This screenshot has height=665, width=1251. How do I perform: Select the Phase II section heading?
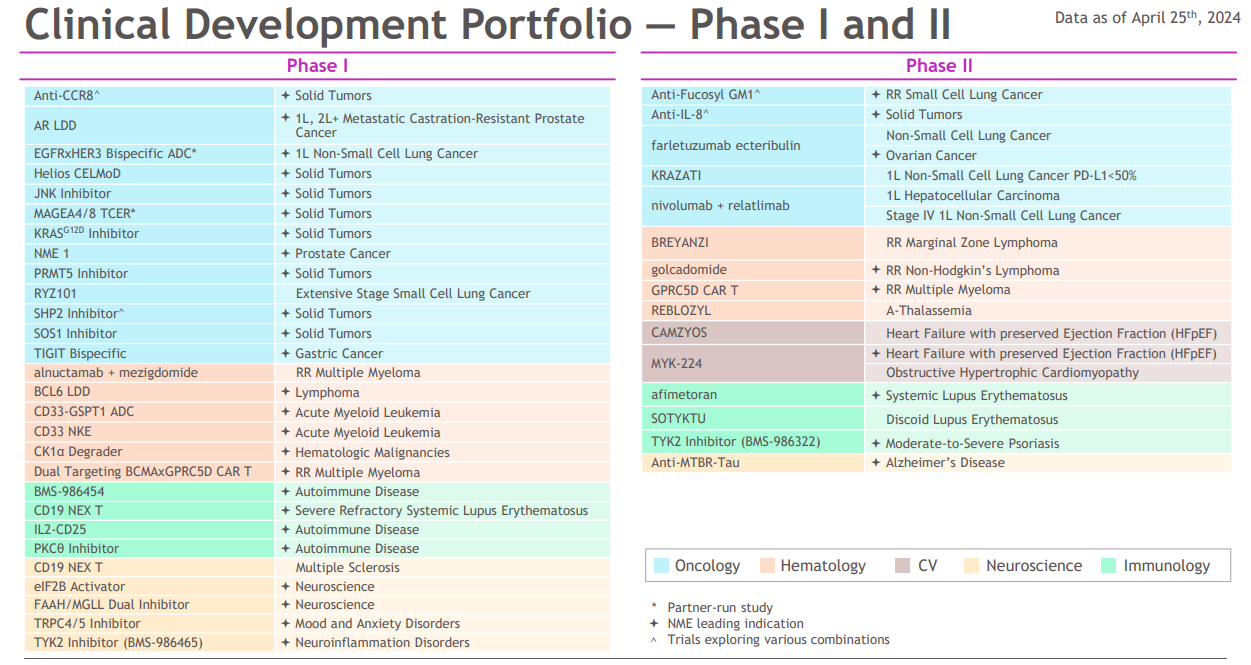(x=939, y=66)
